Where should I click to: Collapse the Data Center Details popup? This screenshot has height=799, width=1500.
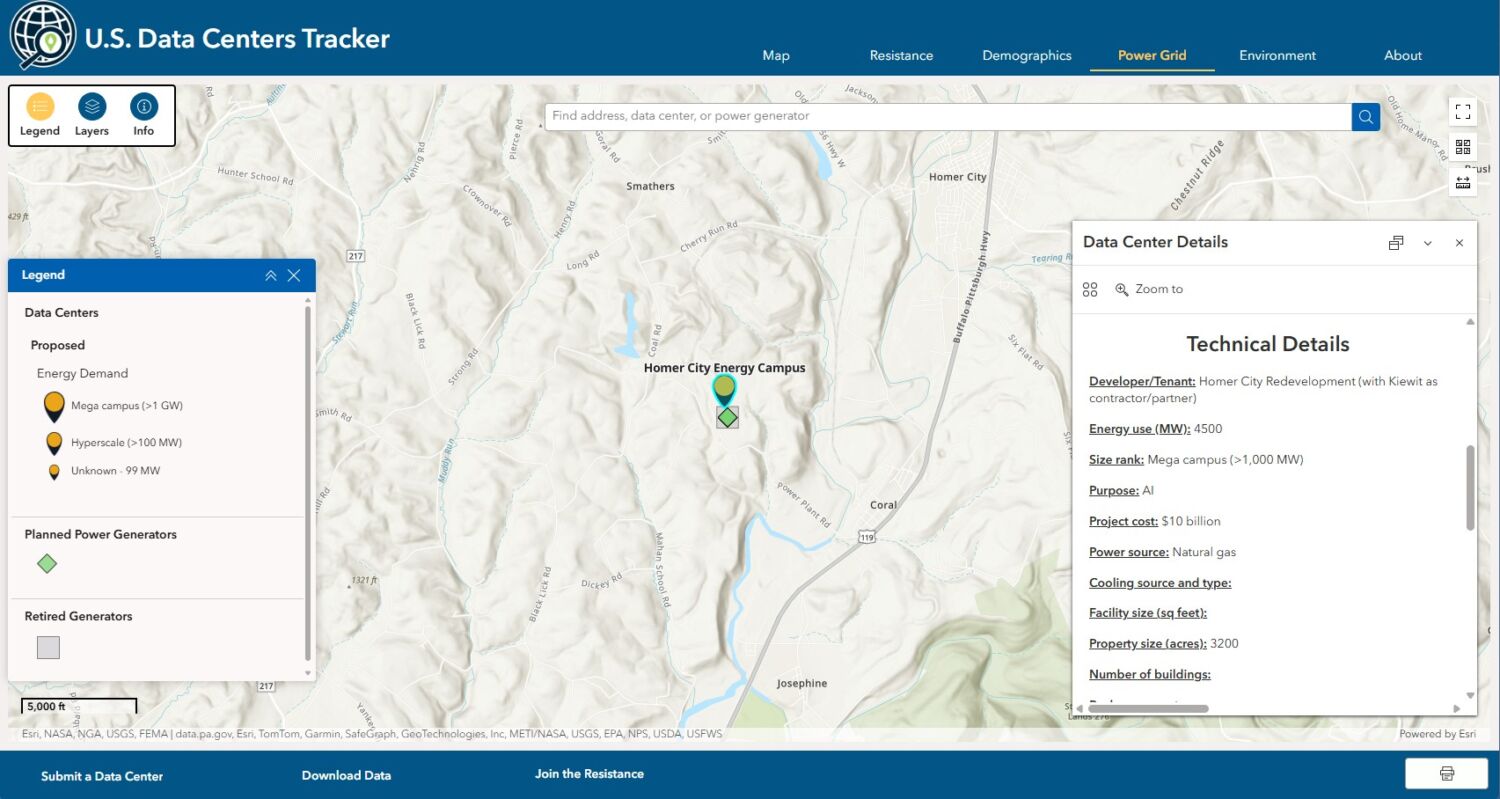(x=1428, y=243)
